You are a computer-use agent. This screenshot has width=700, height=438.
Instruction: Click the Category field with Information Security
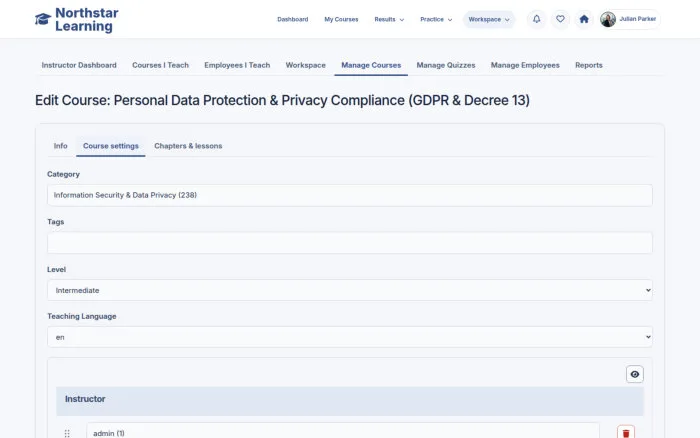point(350,195)
